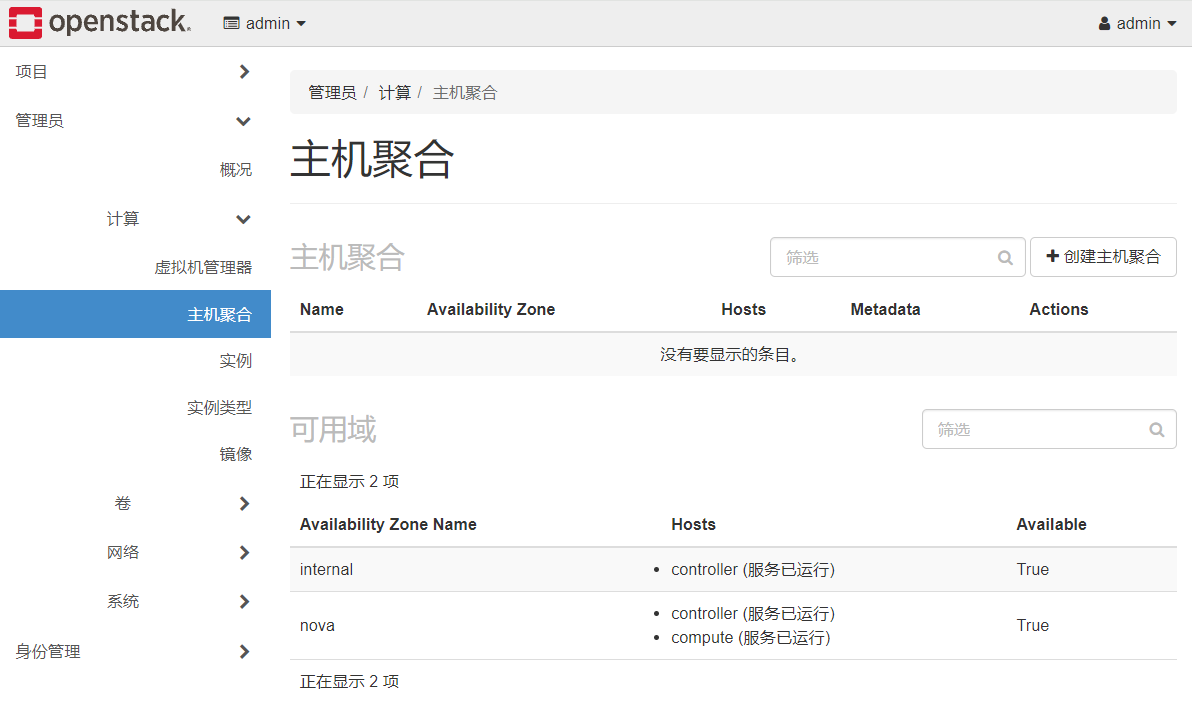Screen dimensions: 1192x718
Task: Click True value in internal row
Action: [x=1032, y=570]
